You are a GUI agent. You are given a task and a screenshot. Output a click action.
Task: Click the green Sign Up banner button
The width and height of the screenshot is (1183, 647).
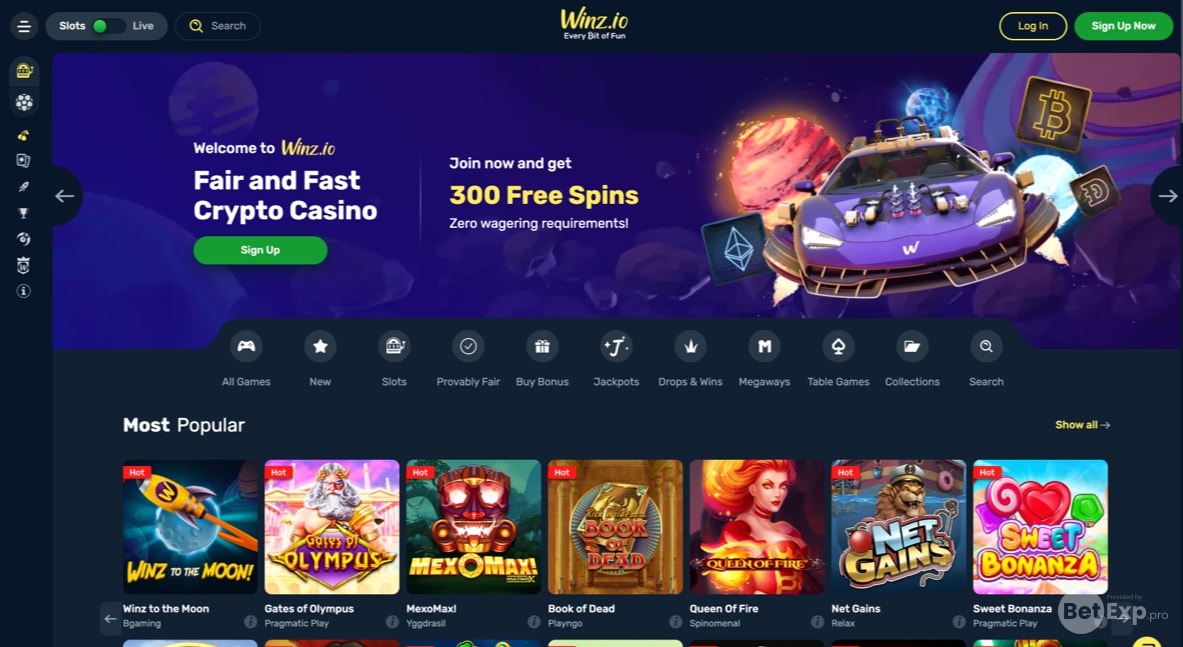coord(260,250)
